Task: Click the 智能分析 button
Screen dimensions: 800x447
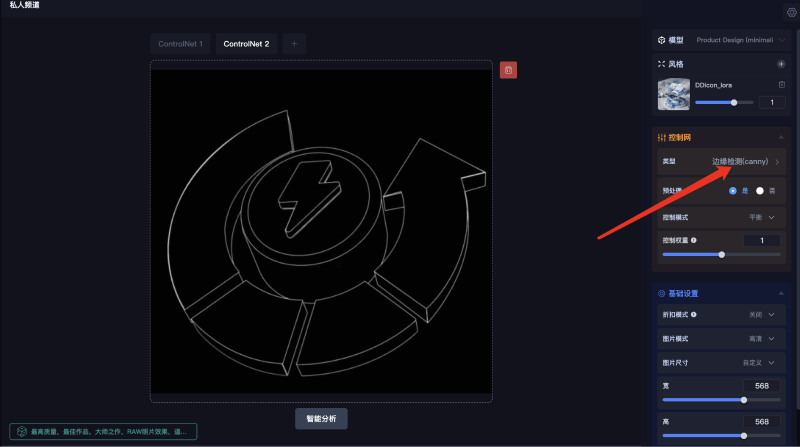Action: 321,419
